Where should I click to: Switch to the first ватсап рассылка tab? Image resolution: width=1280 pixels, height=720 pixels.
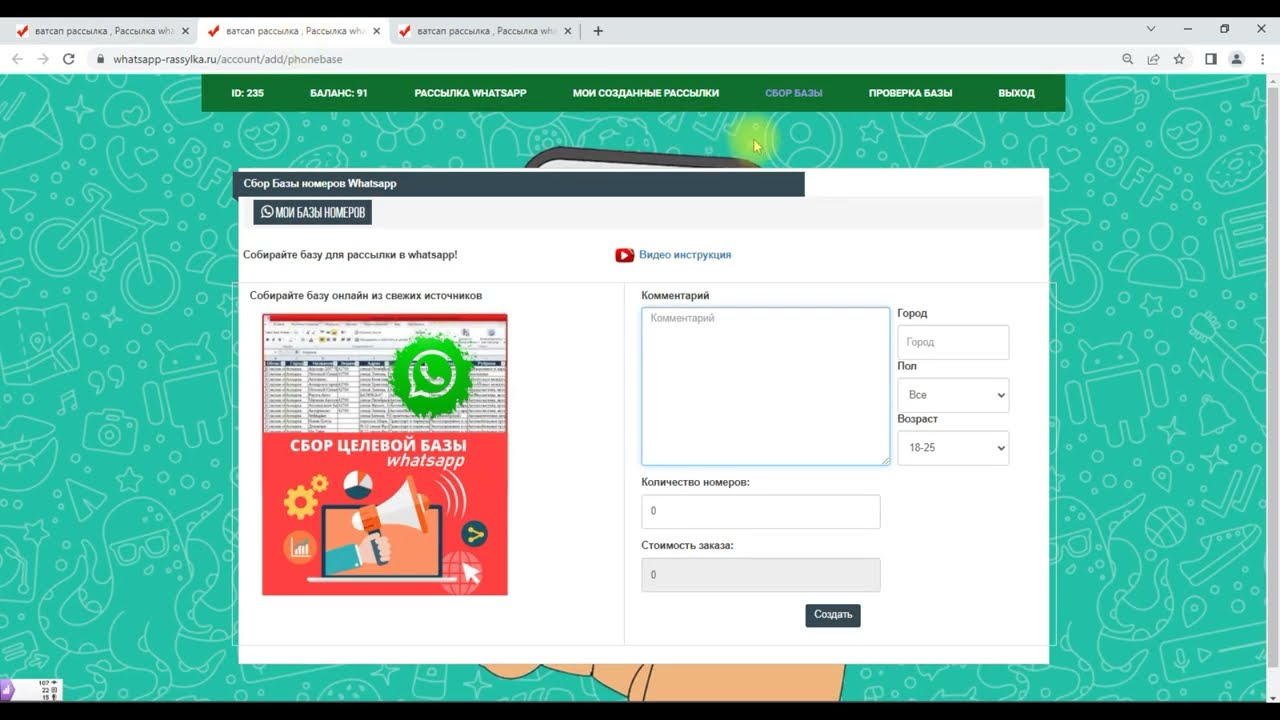(102, 31)
